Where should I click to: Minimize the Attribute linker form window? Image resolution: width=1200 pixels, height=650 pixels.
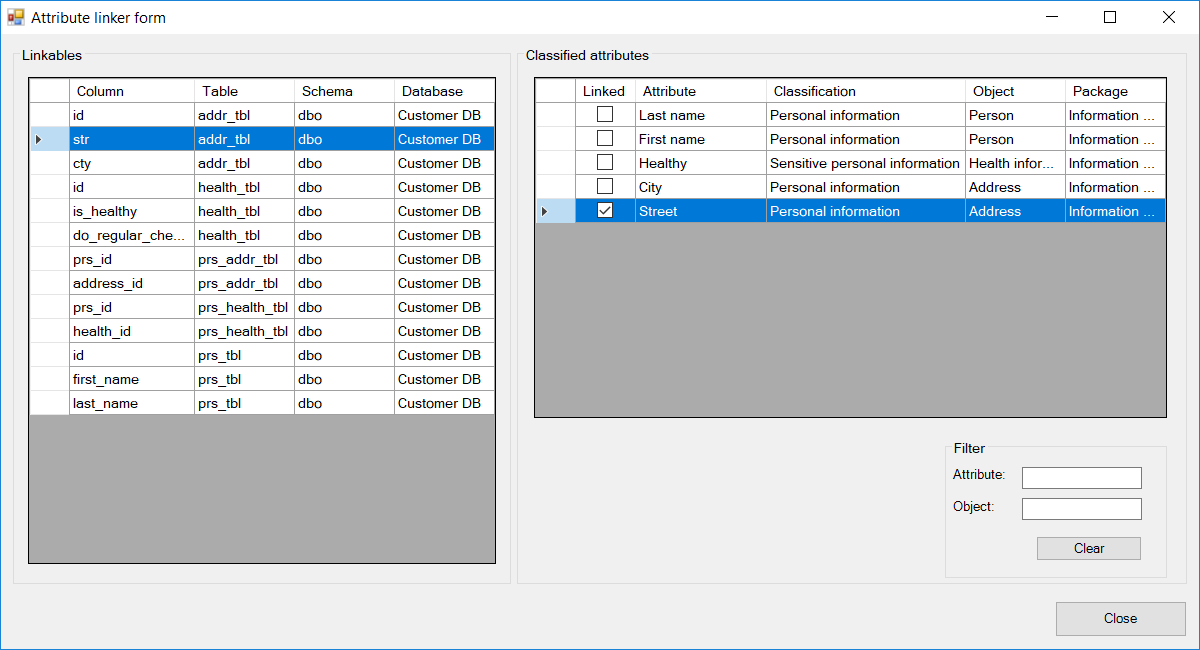point(1051,17)
